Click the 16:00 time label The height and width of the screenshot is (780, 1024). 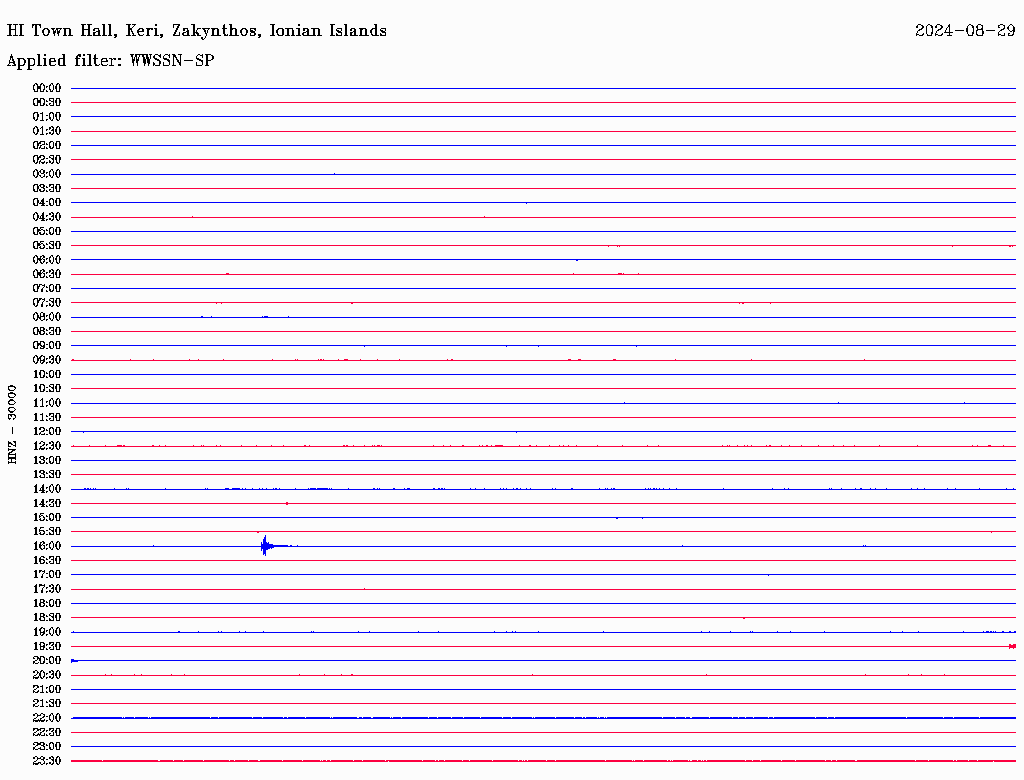coord(47,546)
